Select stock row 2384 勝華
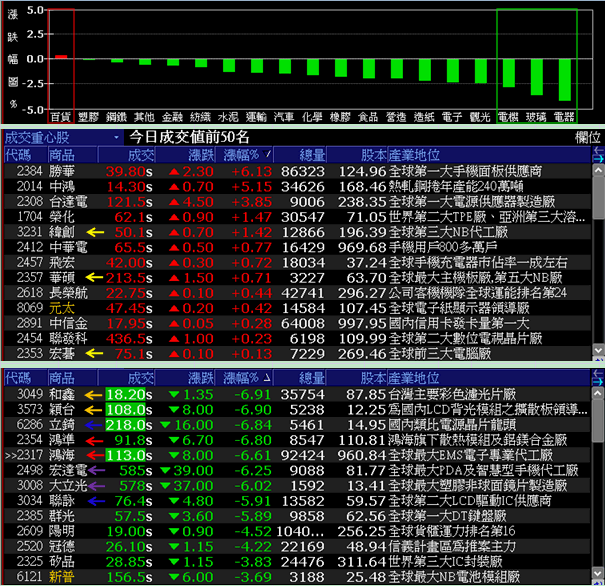The image size is (605, 586). pos(297,171)
